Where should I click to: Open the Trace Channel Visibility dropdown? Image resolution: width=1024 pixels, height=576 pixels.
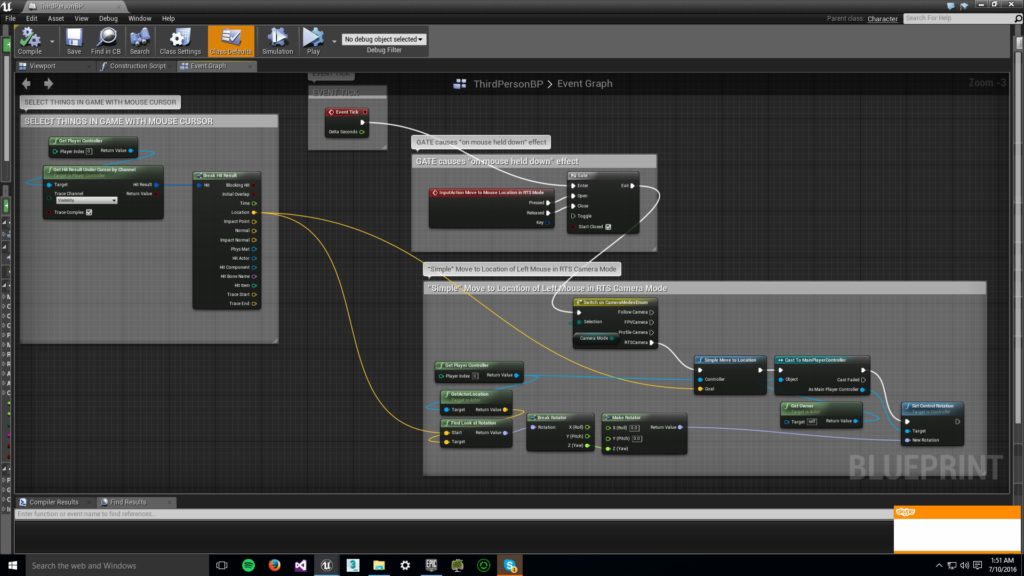pos(86,200)
